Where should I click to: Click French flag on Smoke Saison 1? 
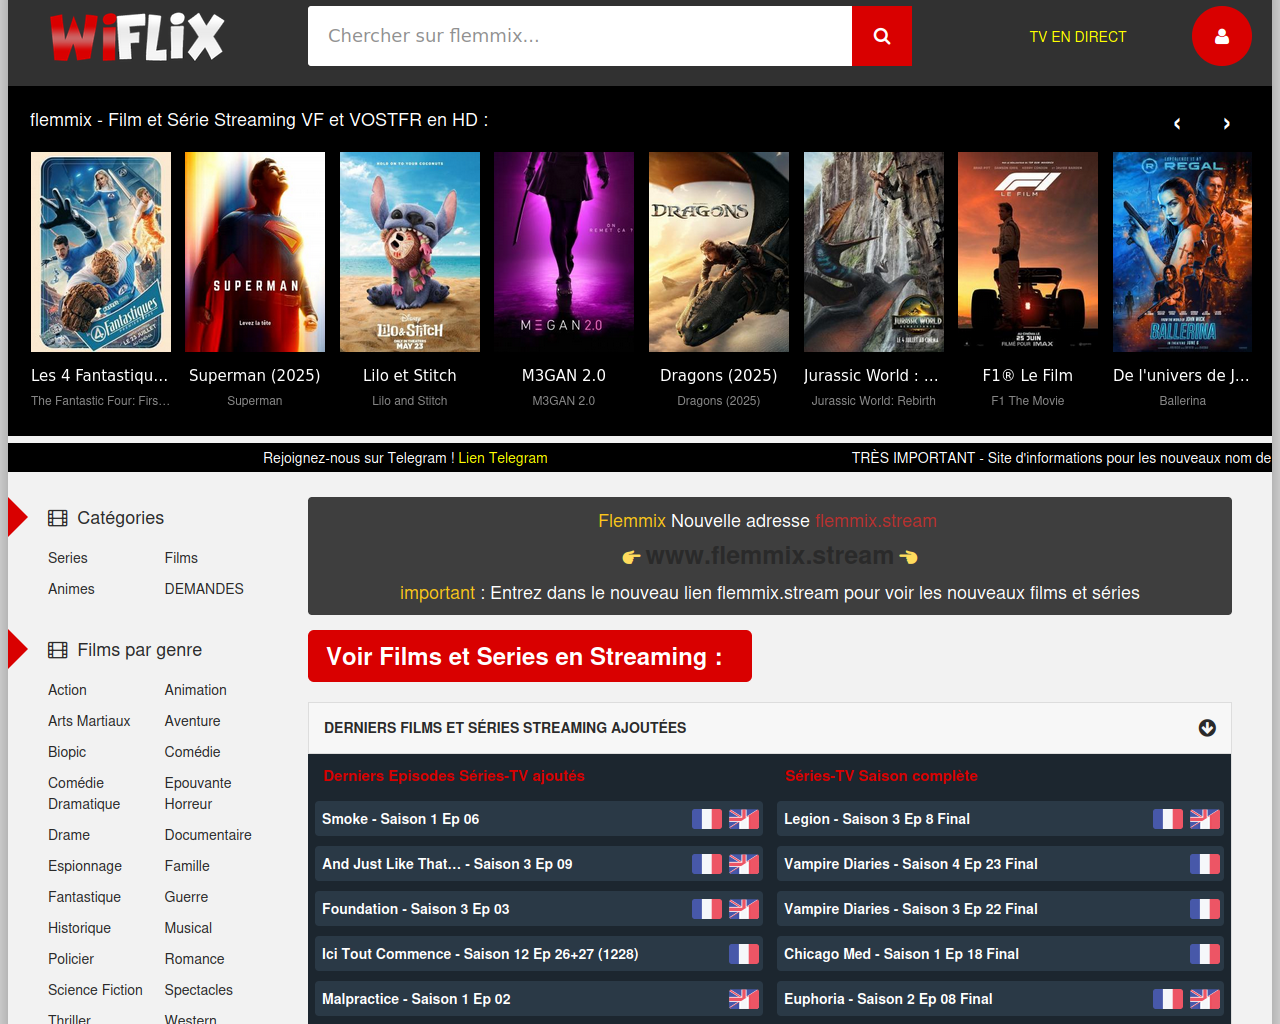click(707, 819)
